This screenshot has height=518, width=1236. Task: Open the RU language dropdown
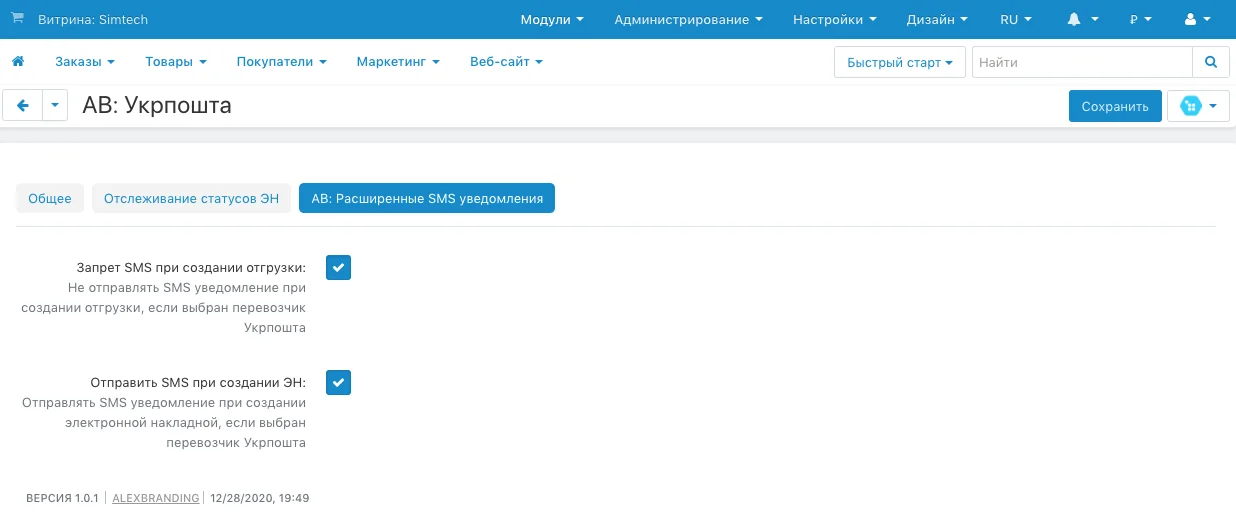1017,20
